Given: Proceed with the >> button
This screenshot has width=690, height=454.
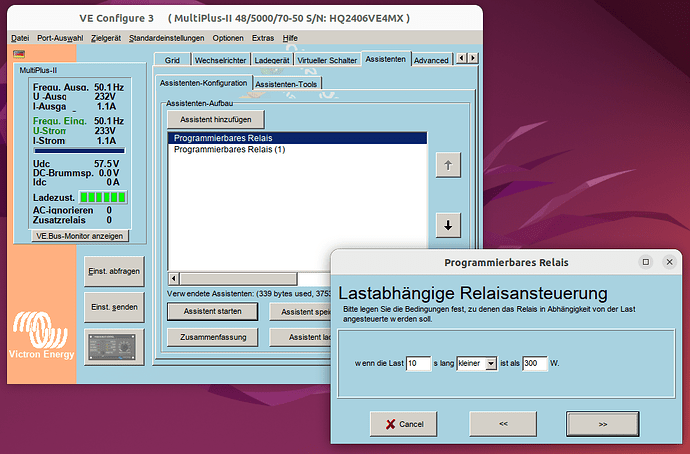Looking at the screenshot, I should [x=602, y=424].
